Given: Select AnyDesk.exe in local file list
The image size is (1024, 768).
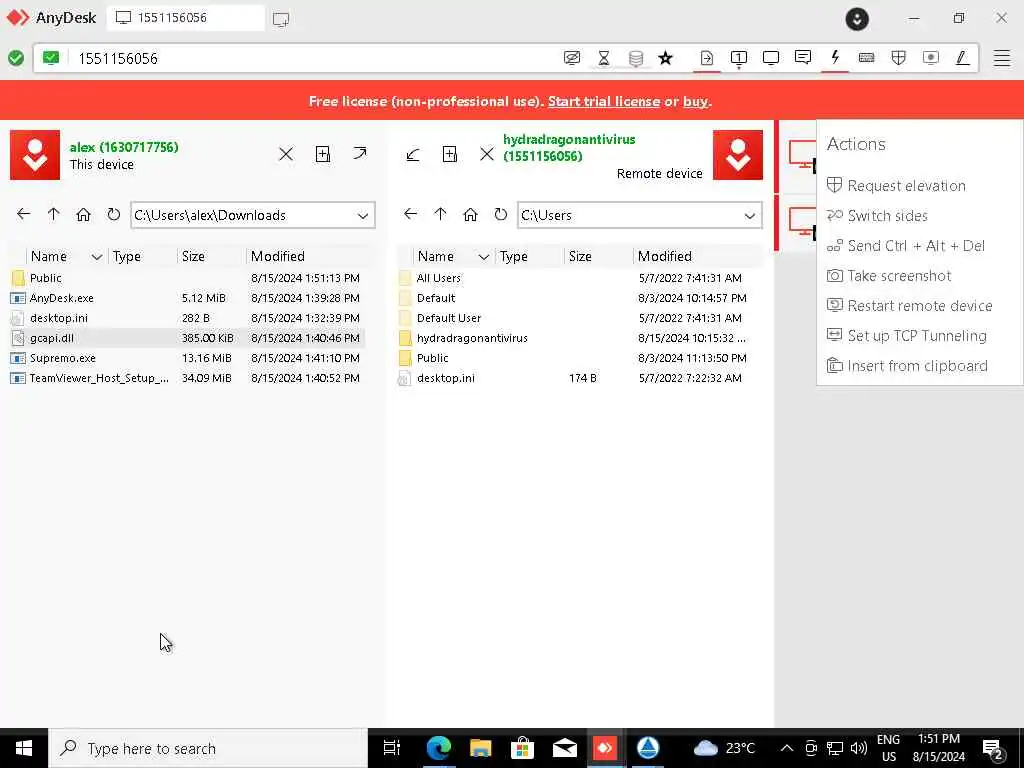Looking at the screenshot, I should point(186,298).
